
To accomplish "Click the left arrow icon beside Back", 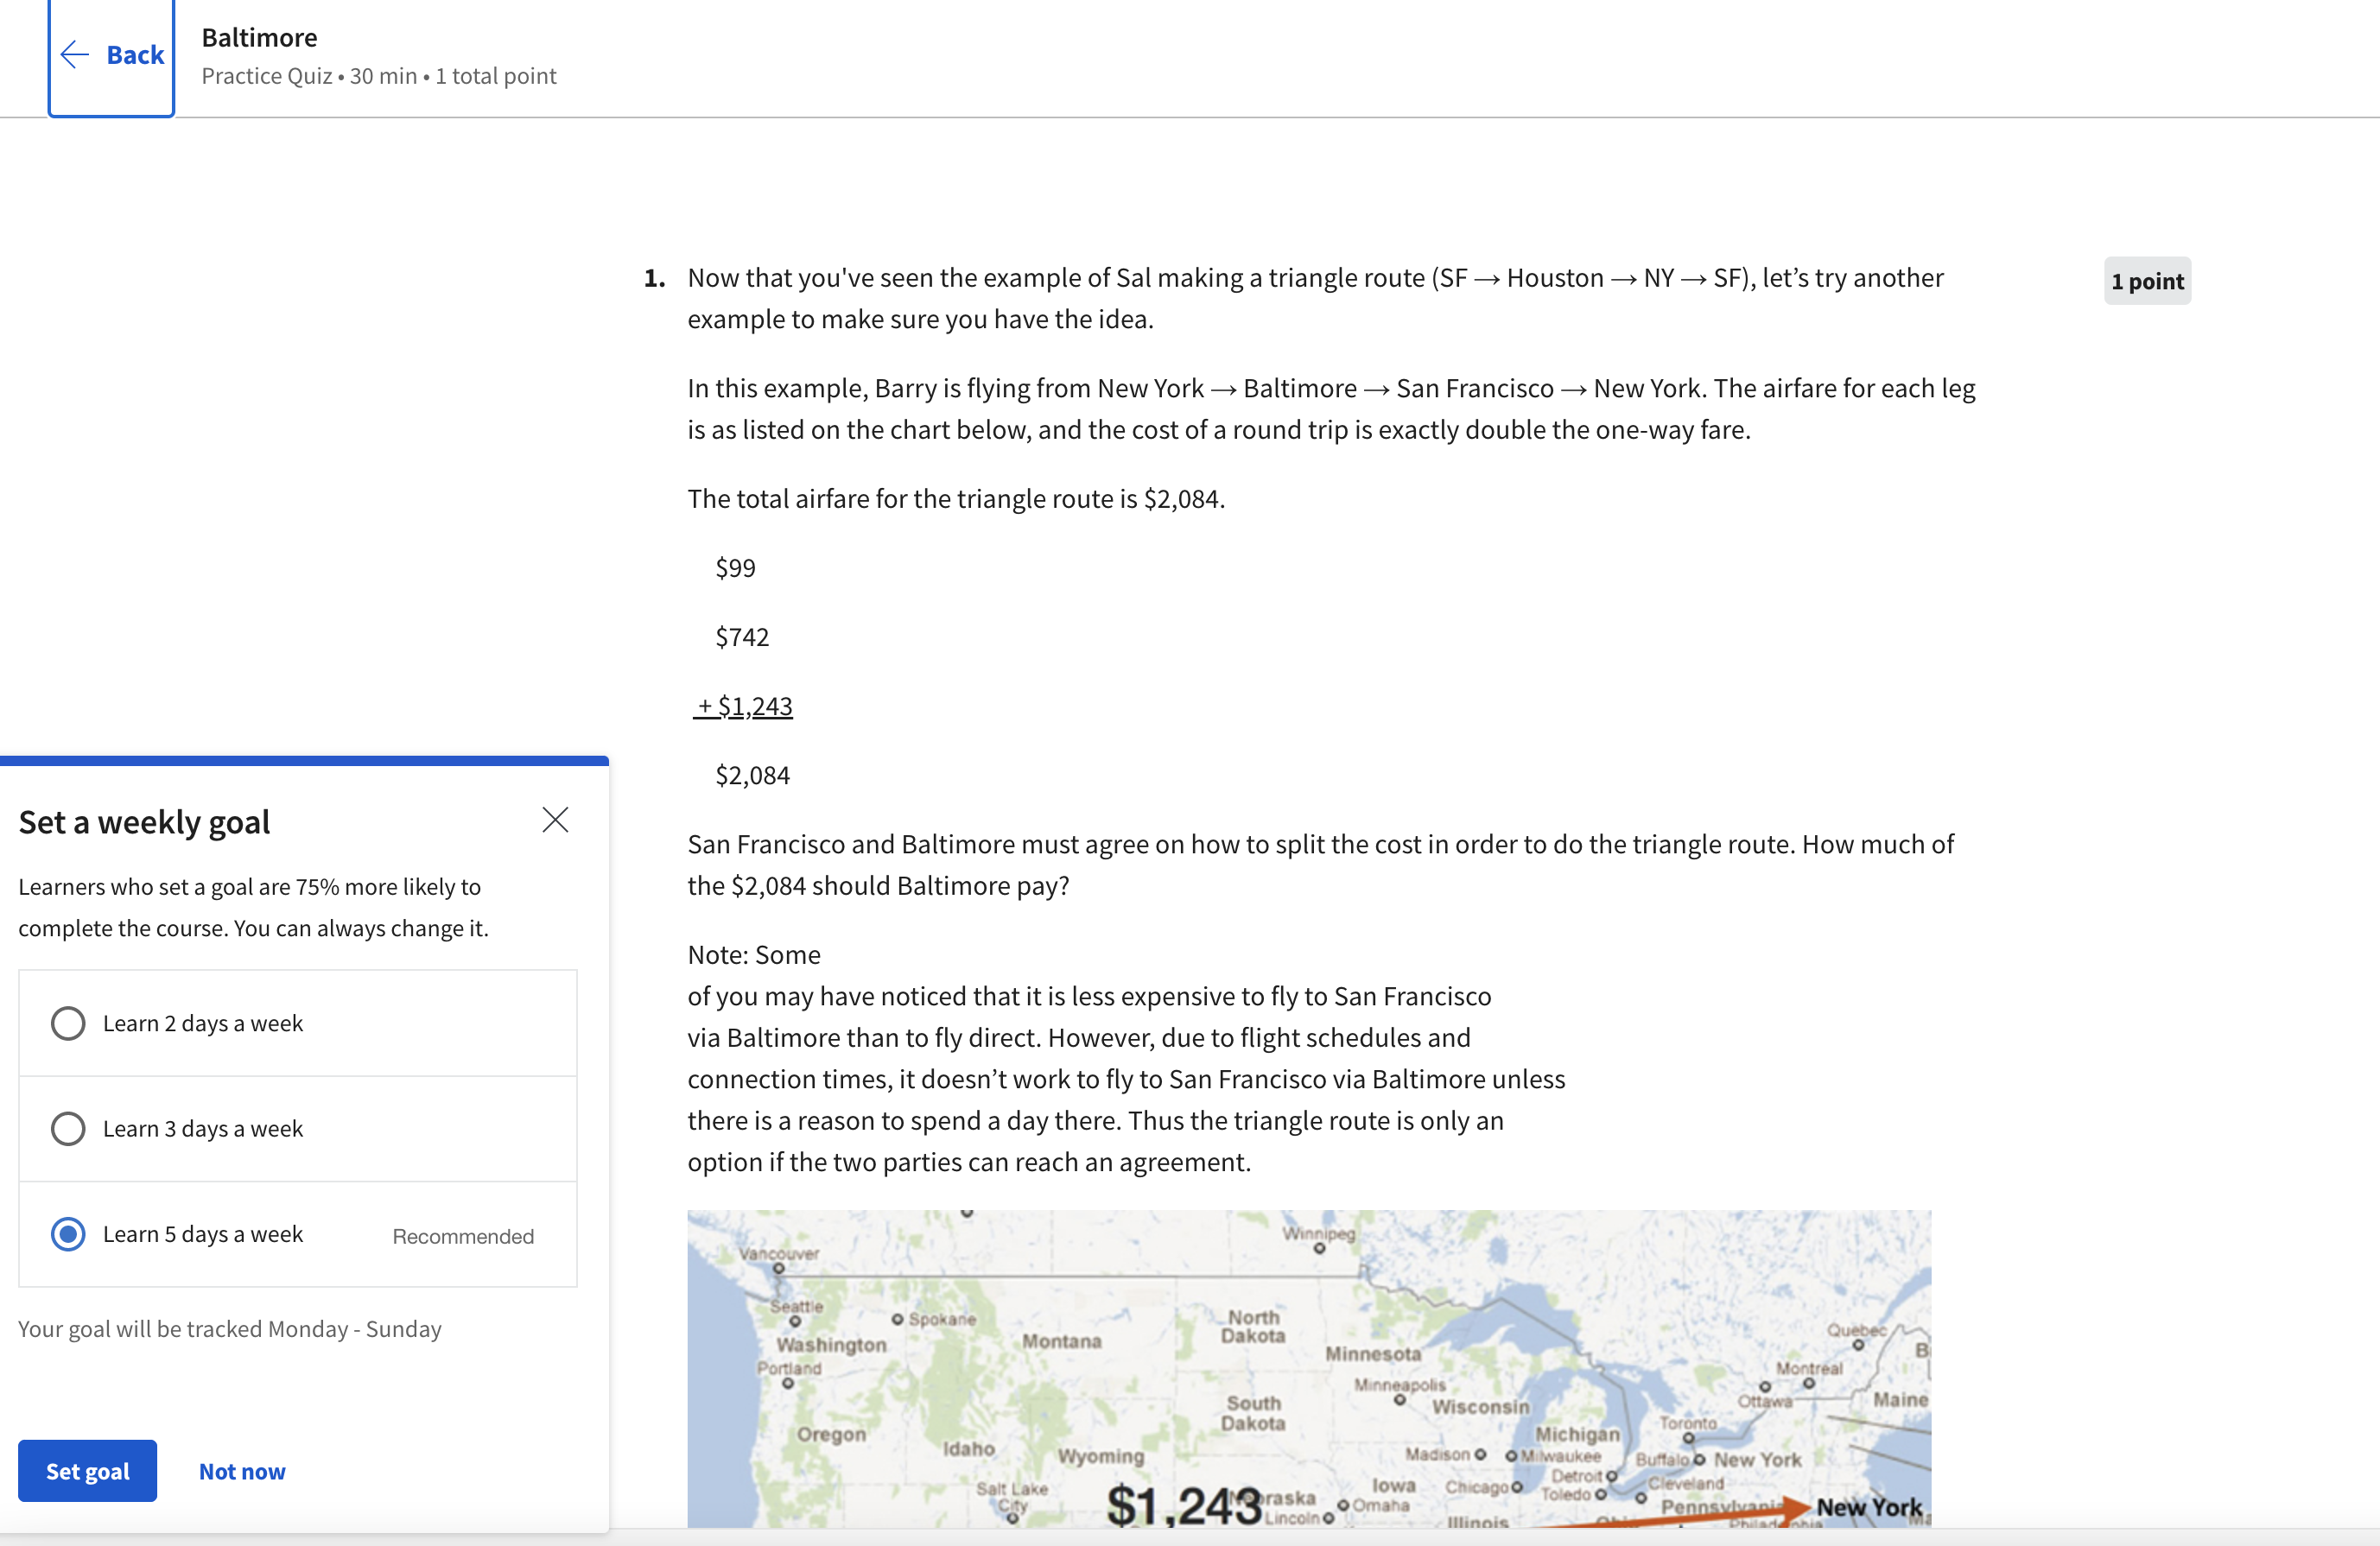I will [75, 54].
